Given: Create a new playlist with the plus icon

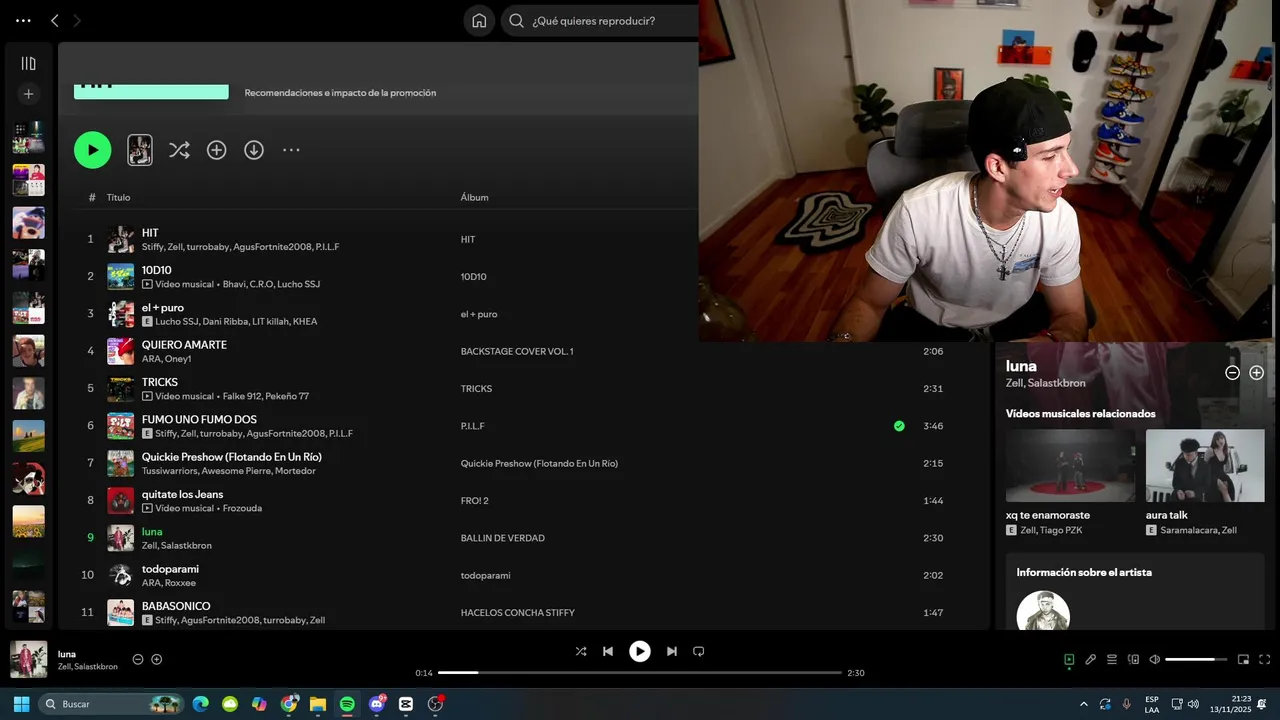Looking at the screenshot, I should pos(28,94).
